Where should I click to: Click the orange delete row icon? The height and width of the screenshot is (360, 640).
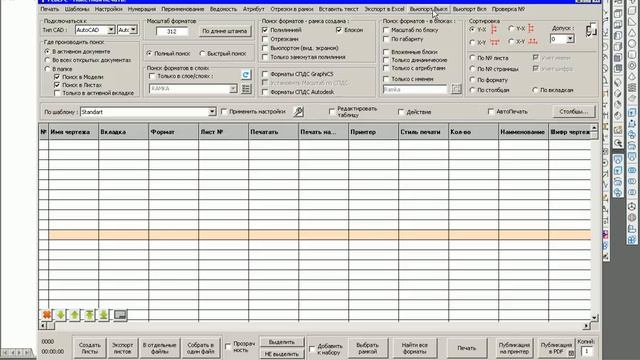point(47,315)
